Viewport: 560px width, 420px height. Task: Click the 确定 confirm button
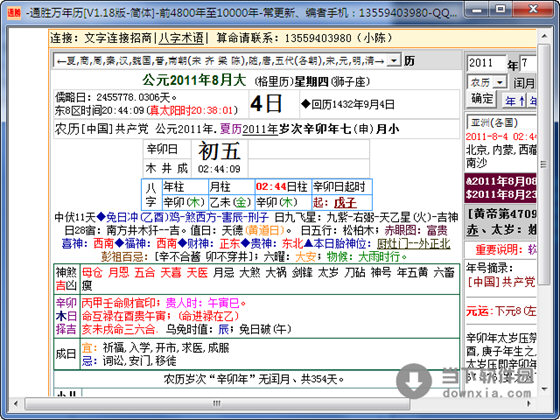[x=482, y=99]
